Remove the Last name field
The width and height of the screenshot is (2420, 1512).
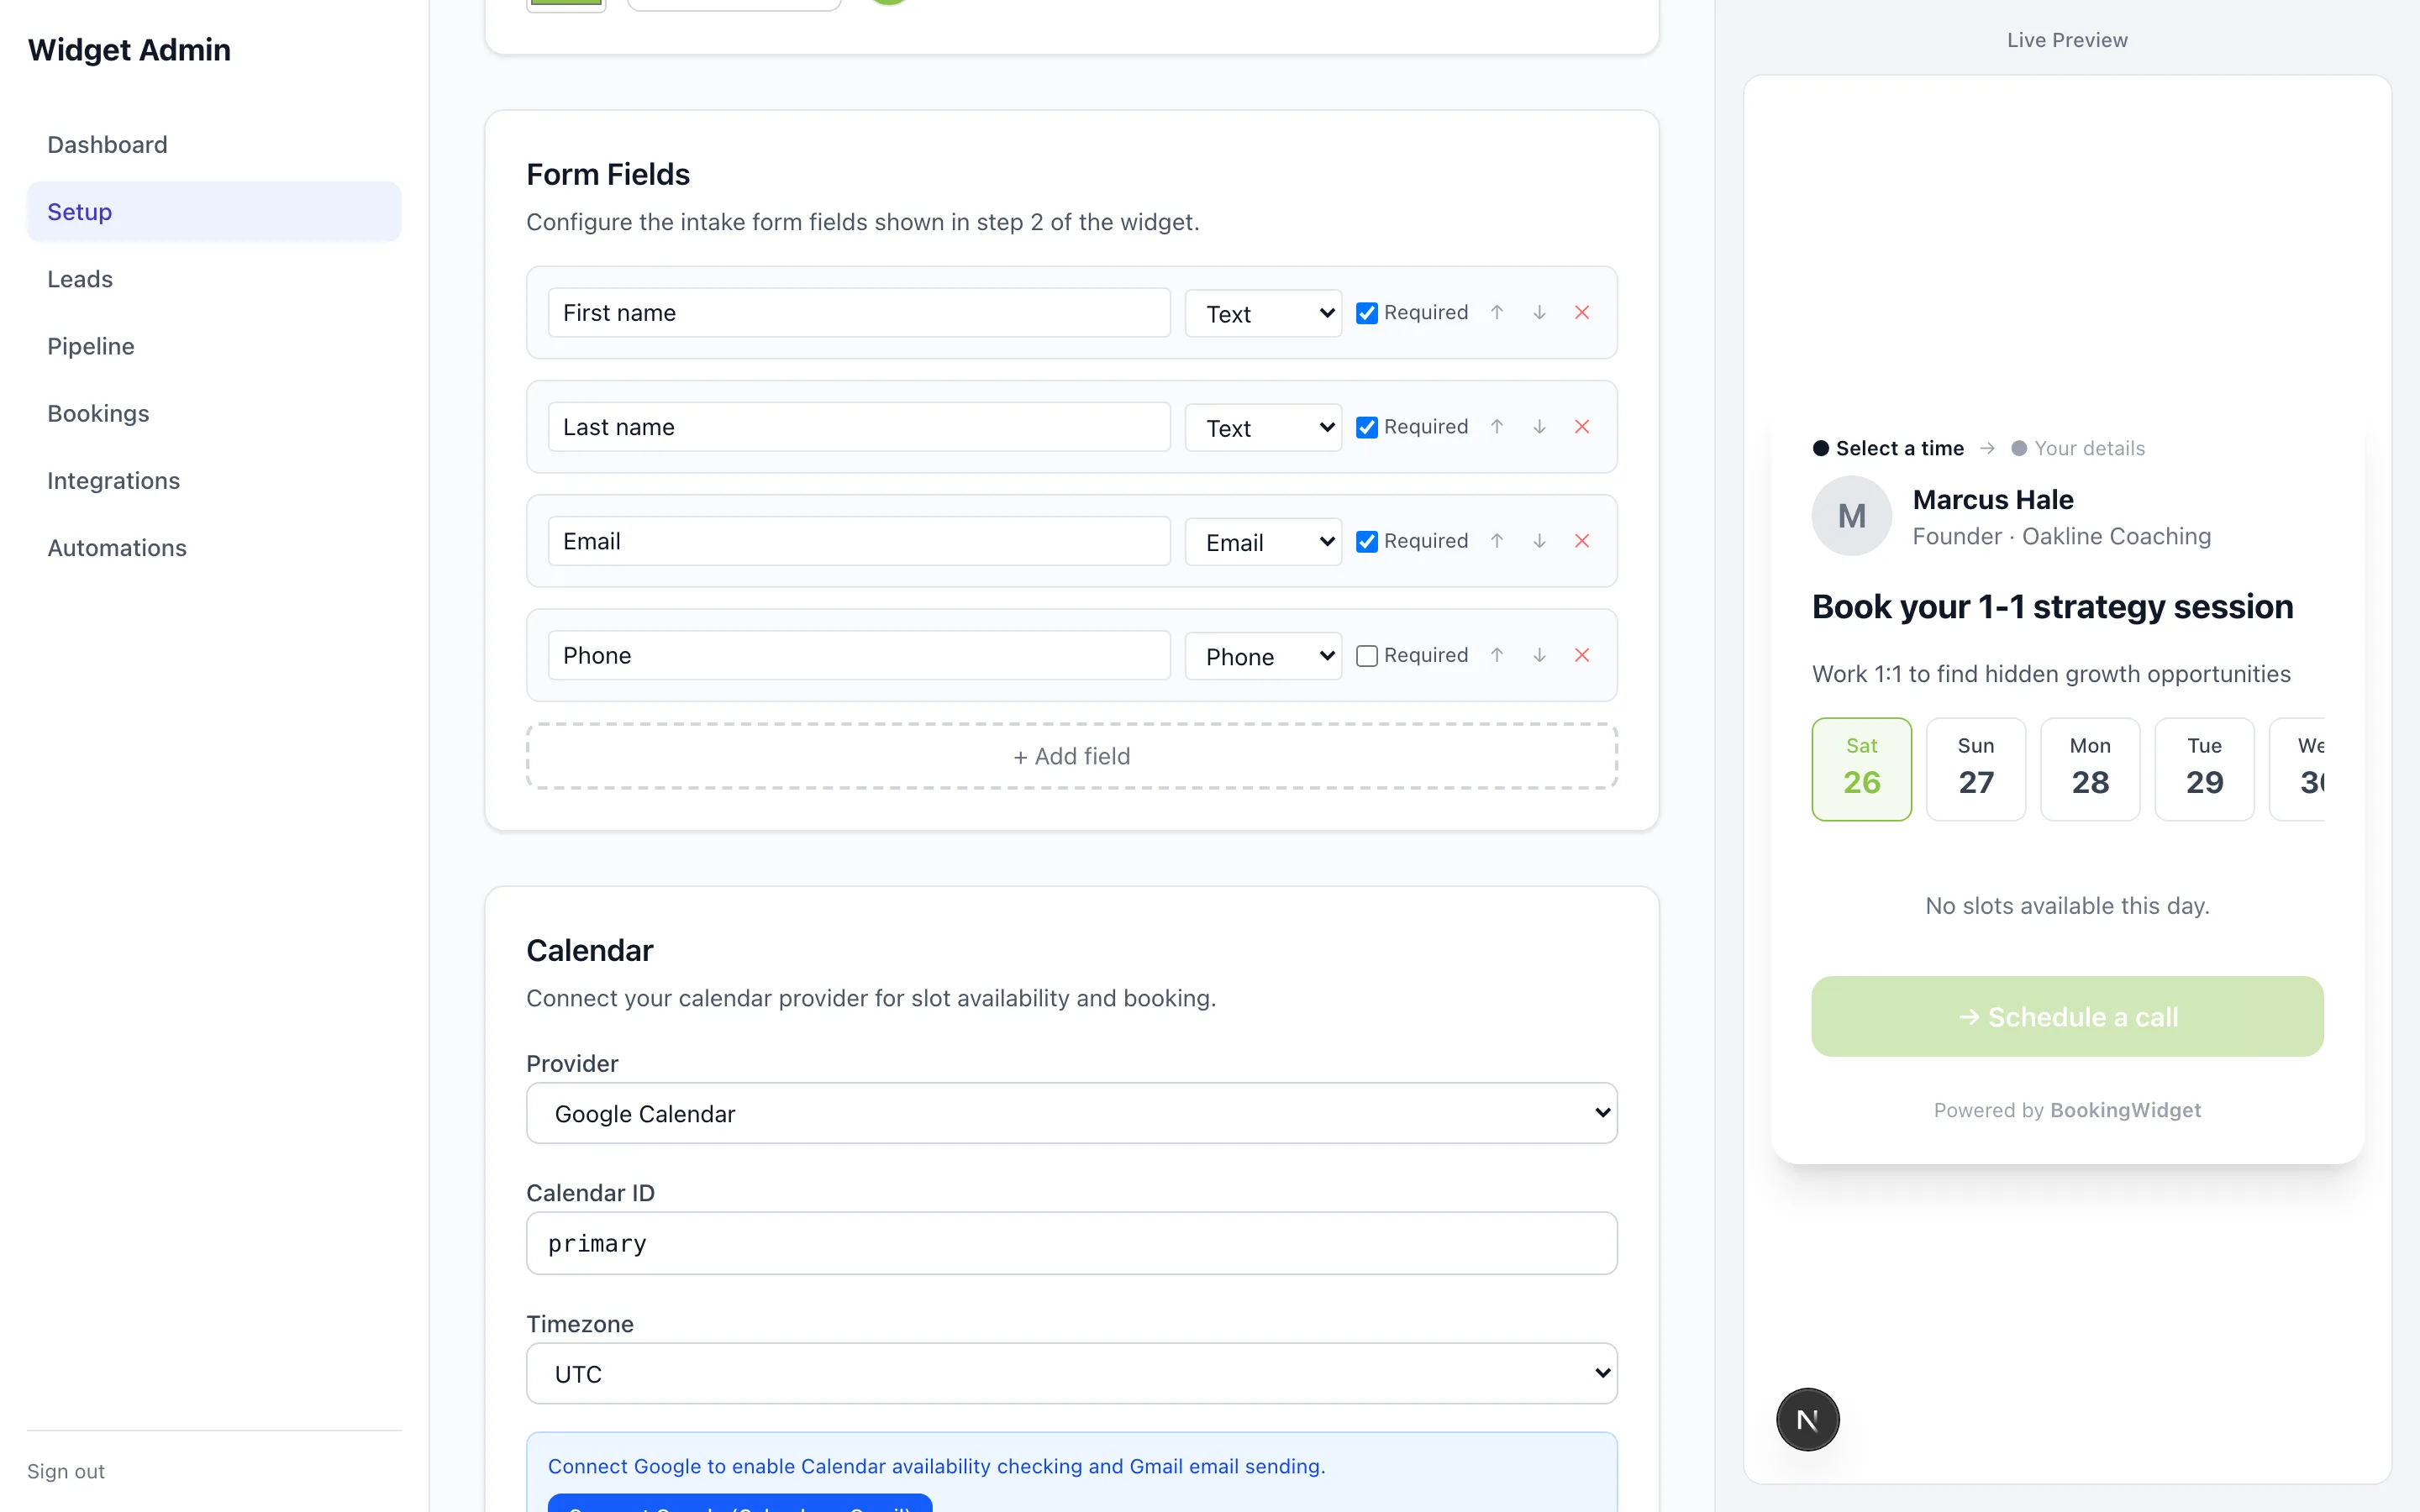click(x=1582, y=427)
